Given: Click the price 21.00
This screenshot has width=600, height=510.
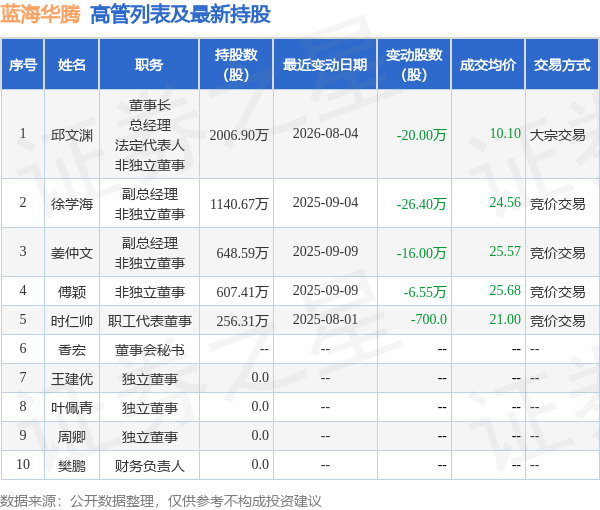Looking at the screenshot, I should pos(505,319).
